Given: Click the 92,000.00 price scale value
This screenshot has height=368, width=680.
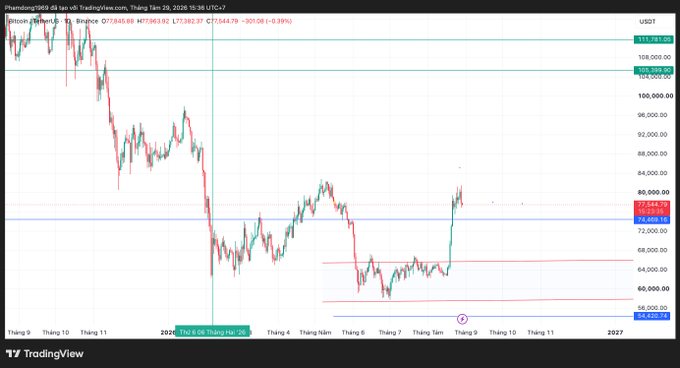Looking at the screenshot, I should coord(652,134).
